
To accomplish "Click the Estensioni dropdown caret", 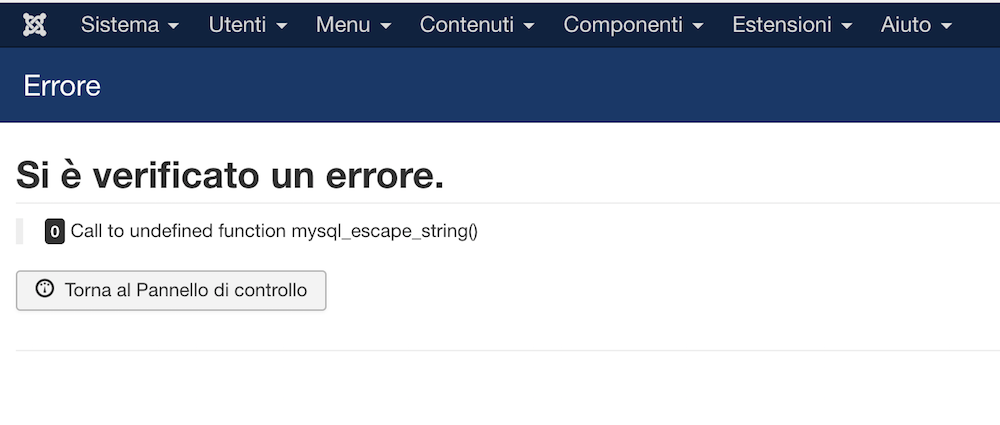I will click(847, 26).
